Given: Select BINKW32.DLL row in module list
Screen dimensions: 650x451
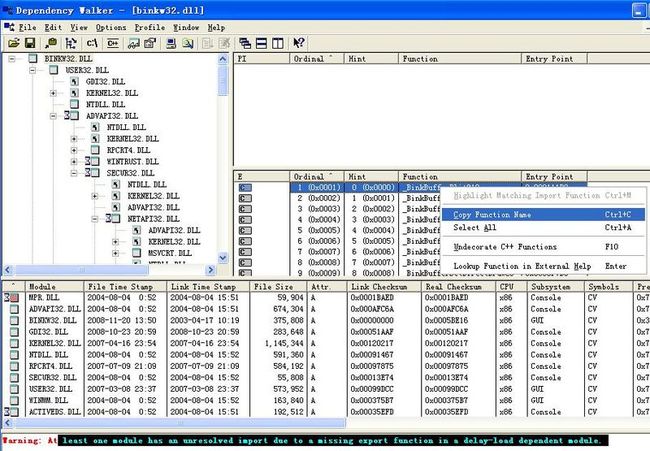Looking at the screenshot, I should coord(323,320).
